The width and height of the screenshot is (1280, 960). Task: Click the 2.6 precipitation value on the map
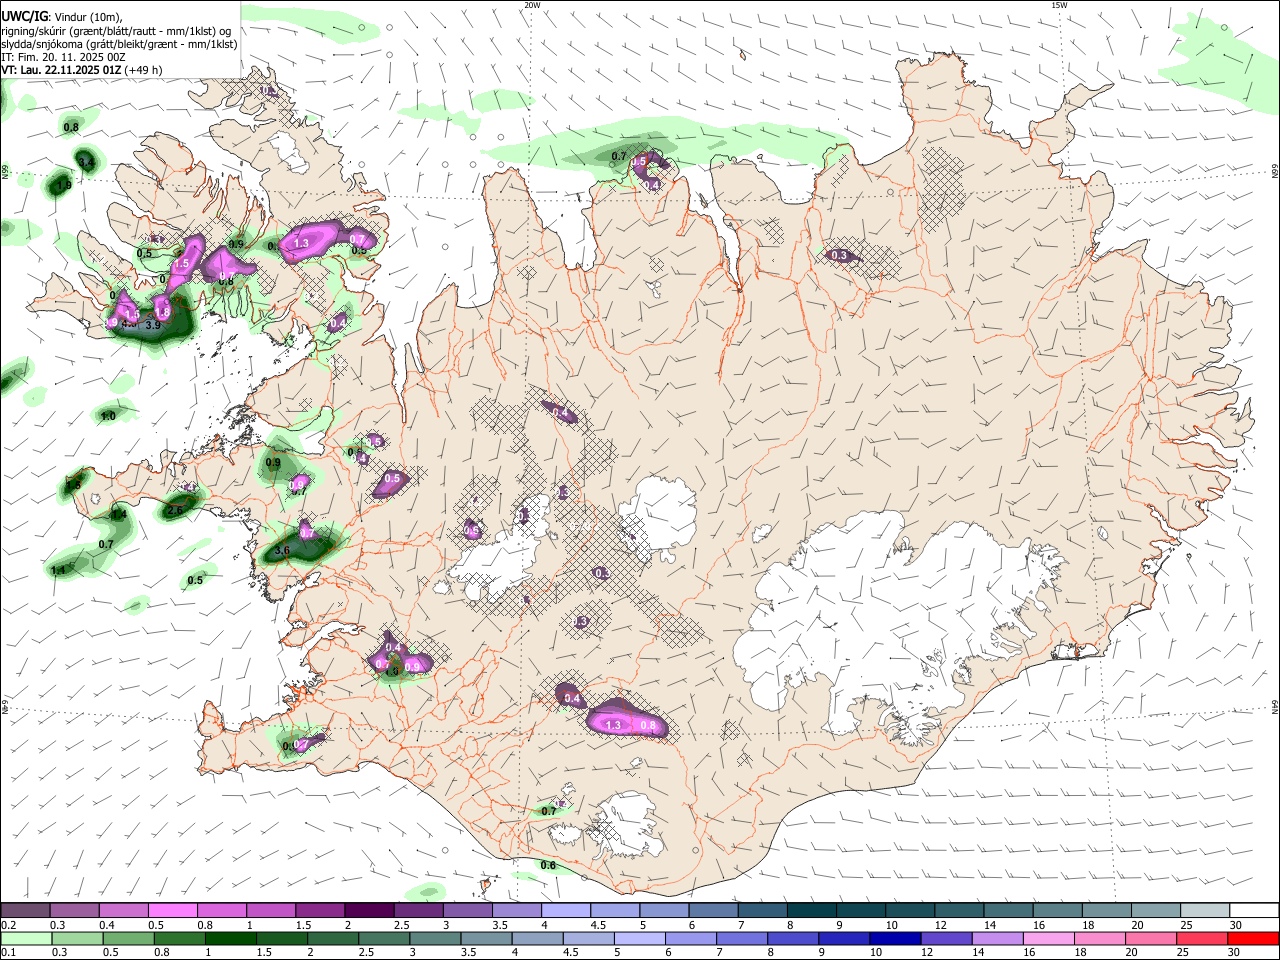175,511
